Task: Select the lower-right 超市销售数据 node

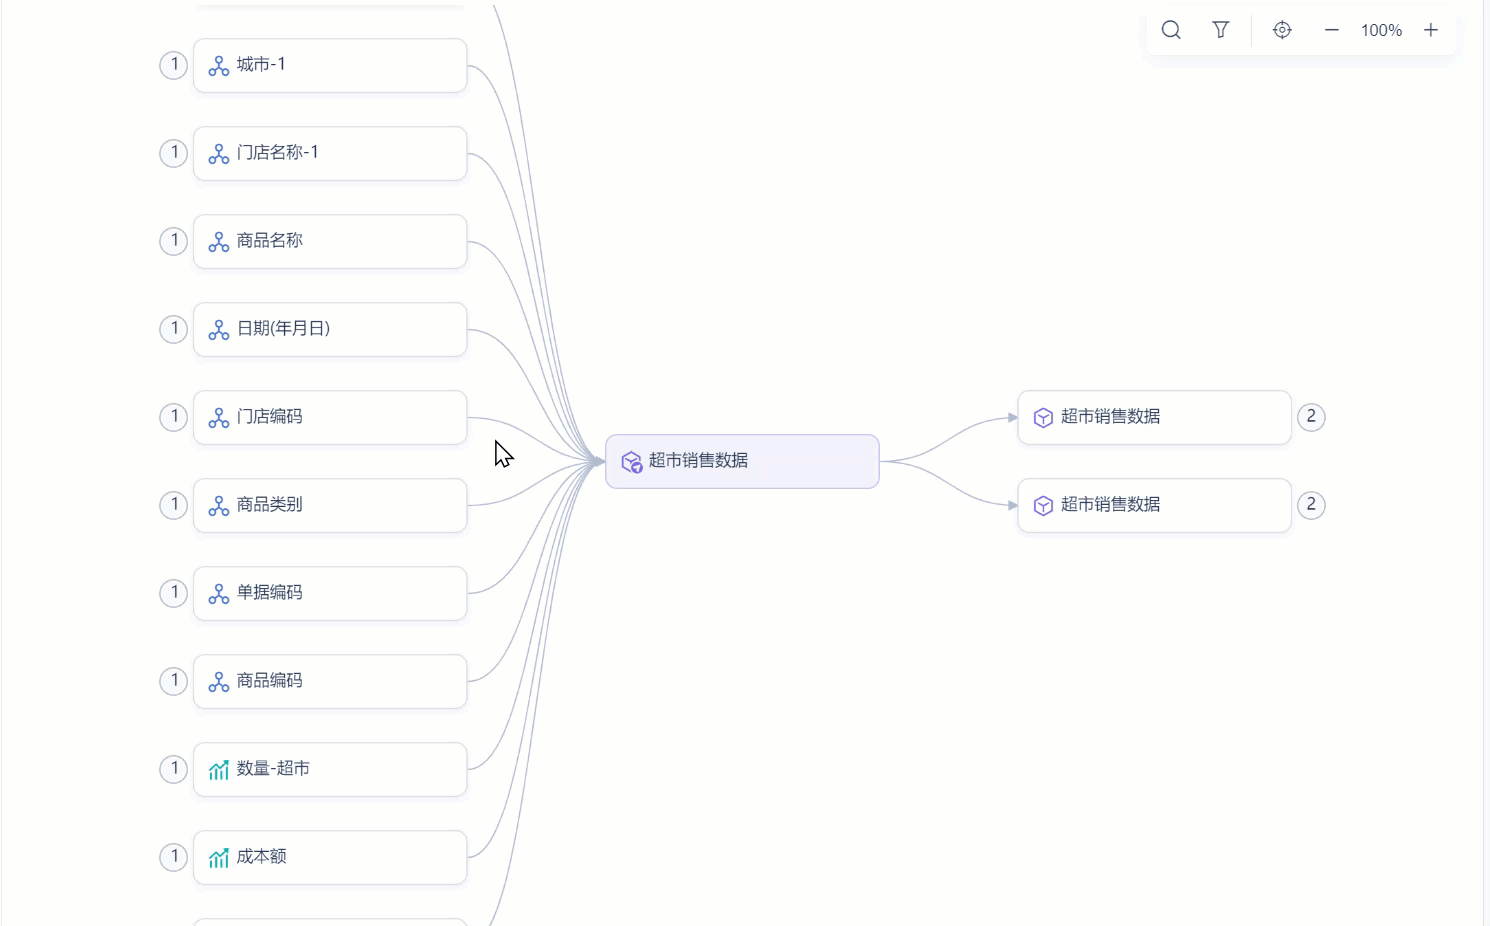Action: pos(1154,505)
